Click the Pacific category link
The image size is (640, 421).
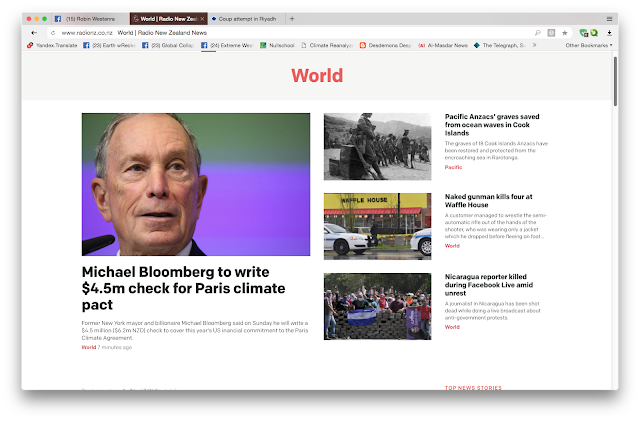(x=453, y=167)
